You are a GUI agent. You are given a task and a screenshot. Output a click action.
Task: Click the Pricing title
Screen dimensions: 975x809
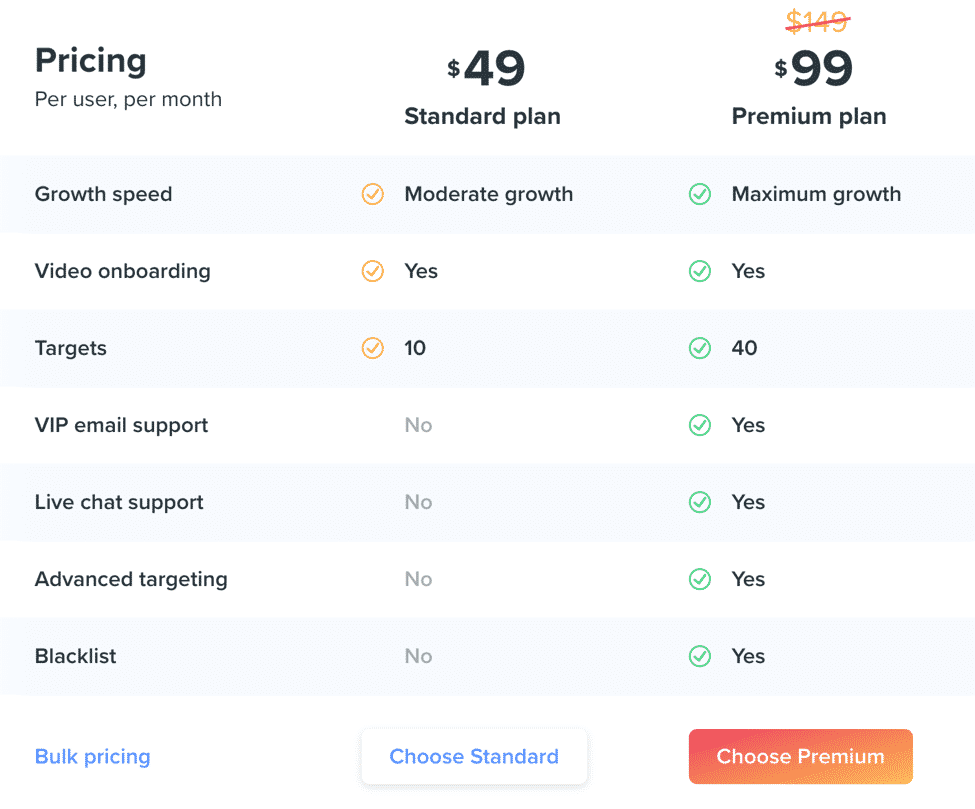point(90,60)
